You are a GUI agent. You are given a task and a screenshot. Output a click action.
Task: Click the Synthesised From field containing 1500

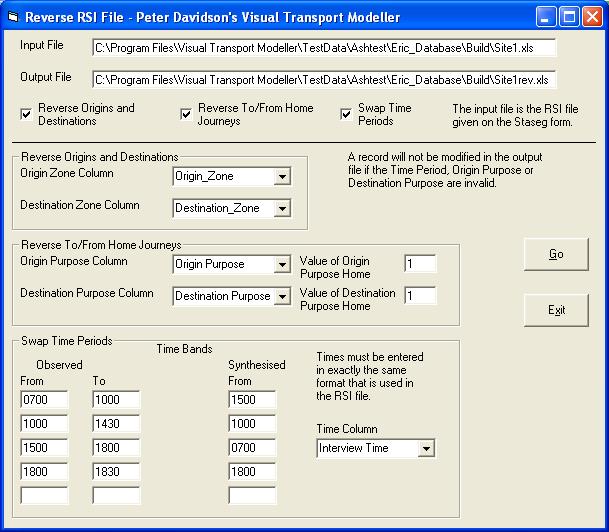[252, 400]
